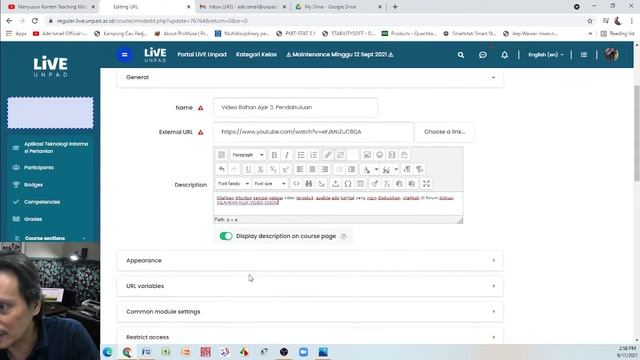Toggle the hamburger side navigation button
This screenshot has height=360, width=640.
point(125,55)
